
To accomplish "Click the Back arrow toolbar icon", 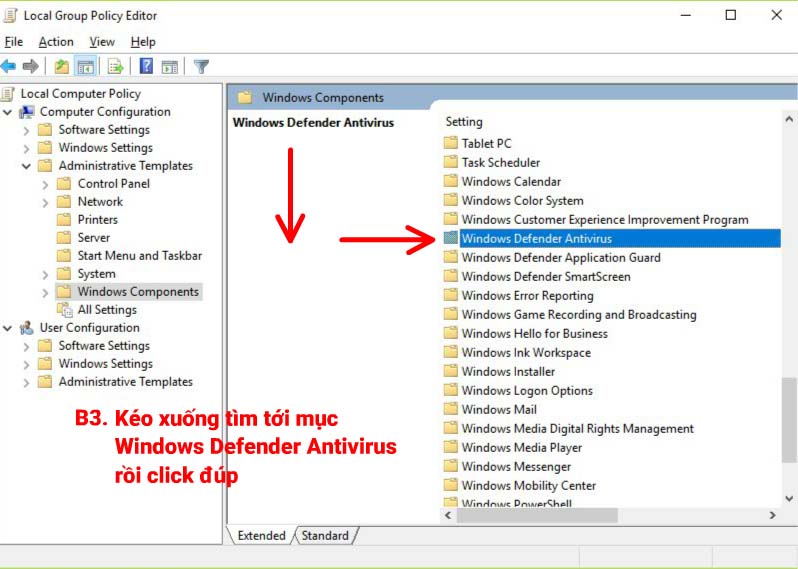I will 9,66.
